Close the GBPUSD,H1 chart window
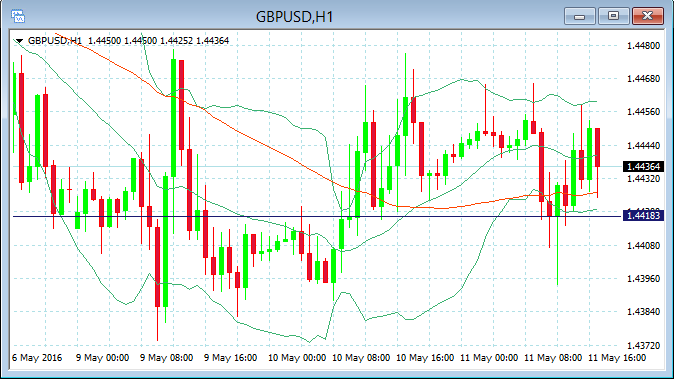 pyautogui.click(x=647, y=16)
